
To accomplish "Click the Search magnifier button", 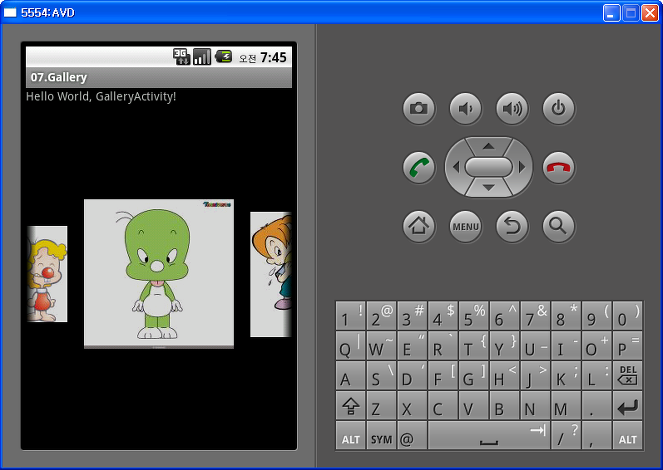I will tap(558, 226).
